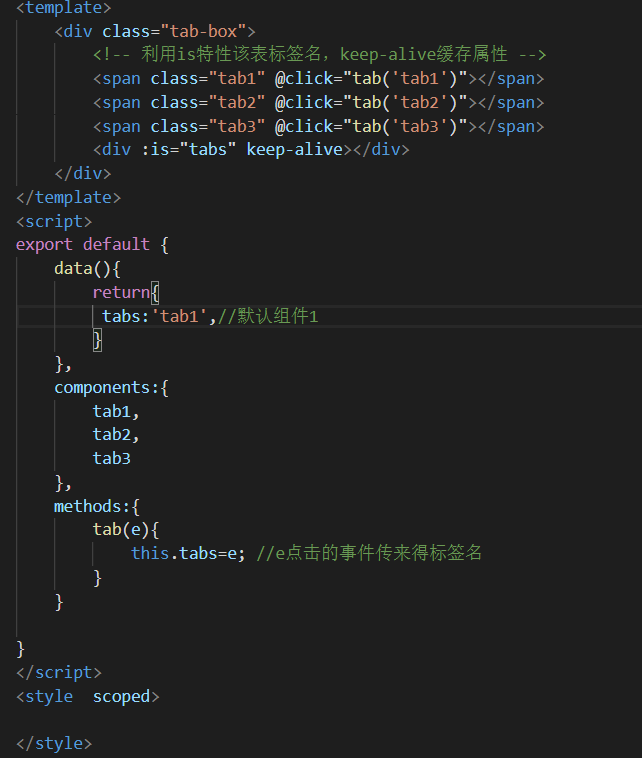This screenshot has height=758, width=642.
Task: Click the :is="tabs" attribute
Action: [189, 149]
